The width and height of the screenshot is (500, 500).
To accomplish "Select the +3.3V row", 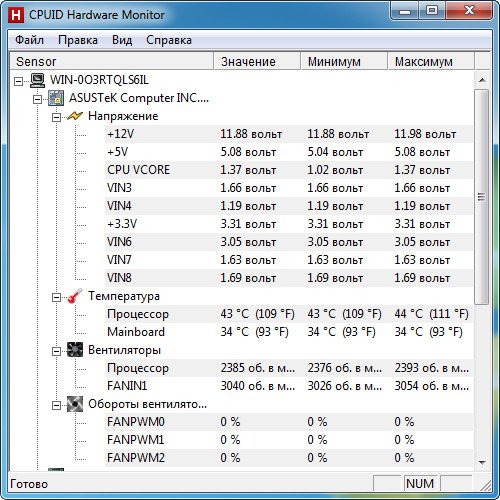I will [x=289, y=224].
